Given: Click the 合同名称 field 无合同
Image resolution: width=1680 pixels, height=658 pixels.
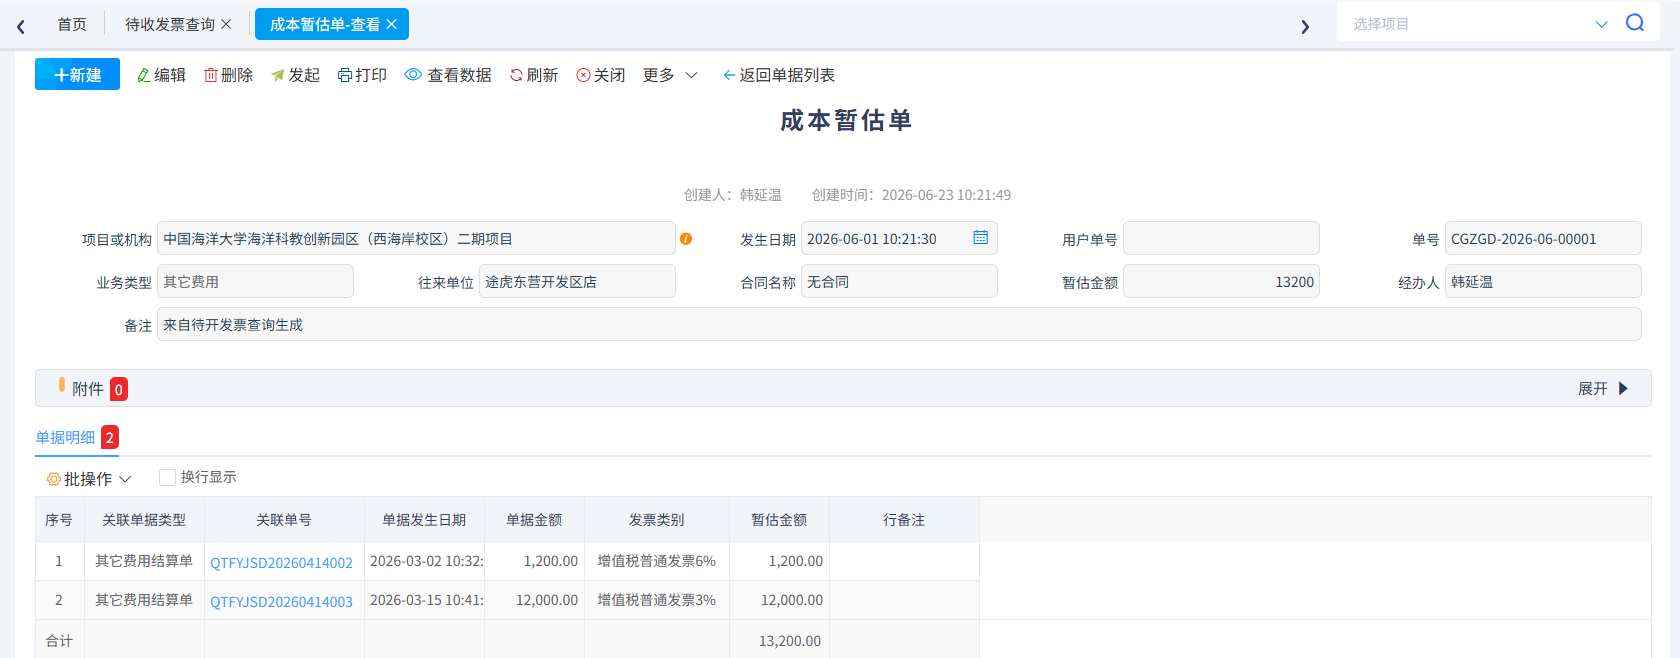Looking at the screenshot, I should [899, 282].
